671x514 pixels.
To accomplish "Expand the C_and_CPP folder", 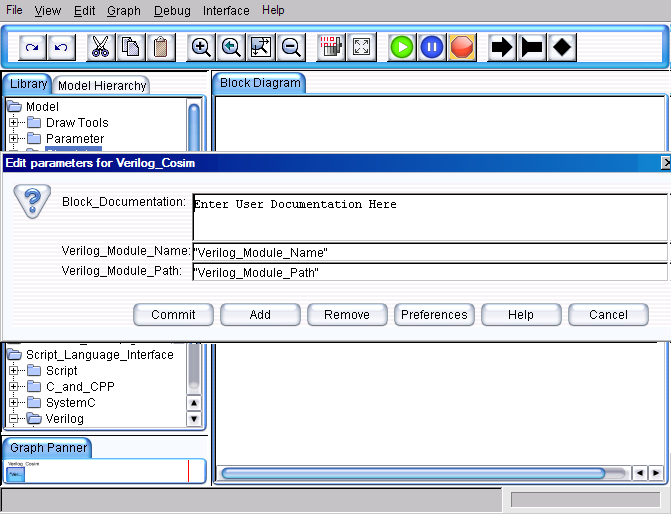I will [x=13, y=386].
